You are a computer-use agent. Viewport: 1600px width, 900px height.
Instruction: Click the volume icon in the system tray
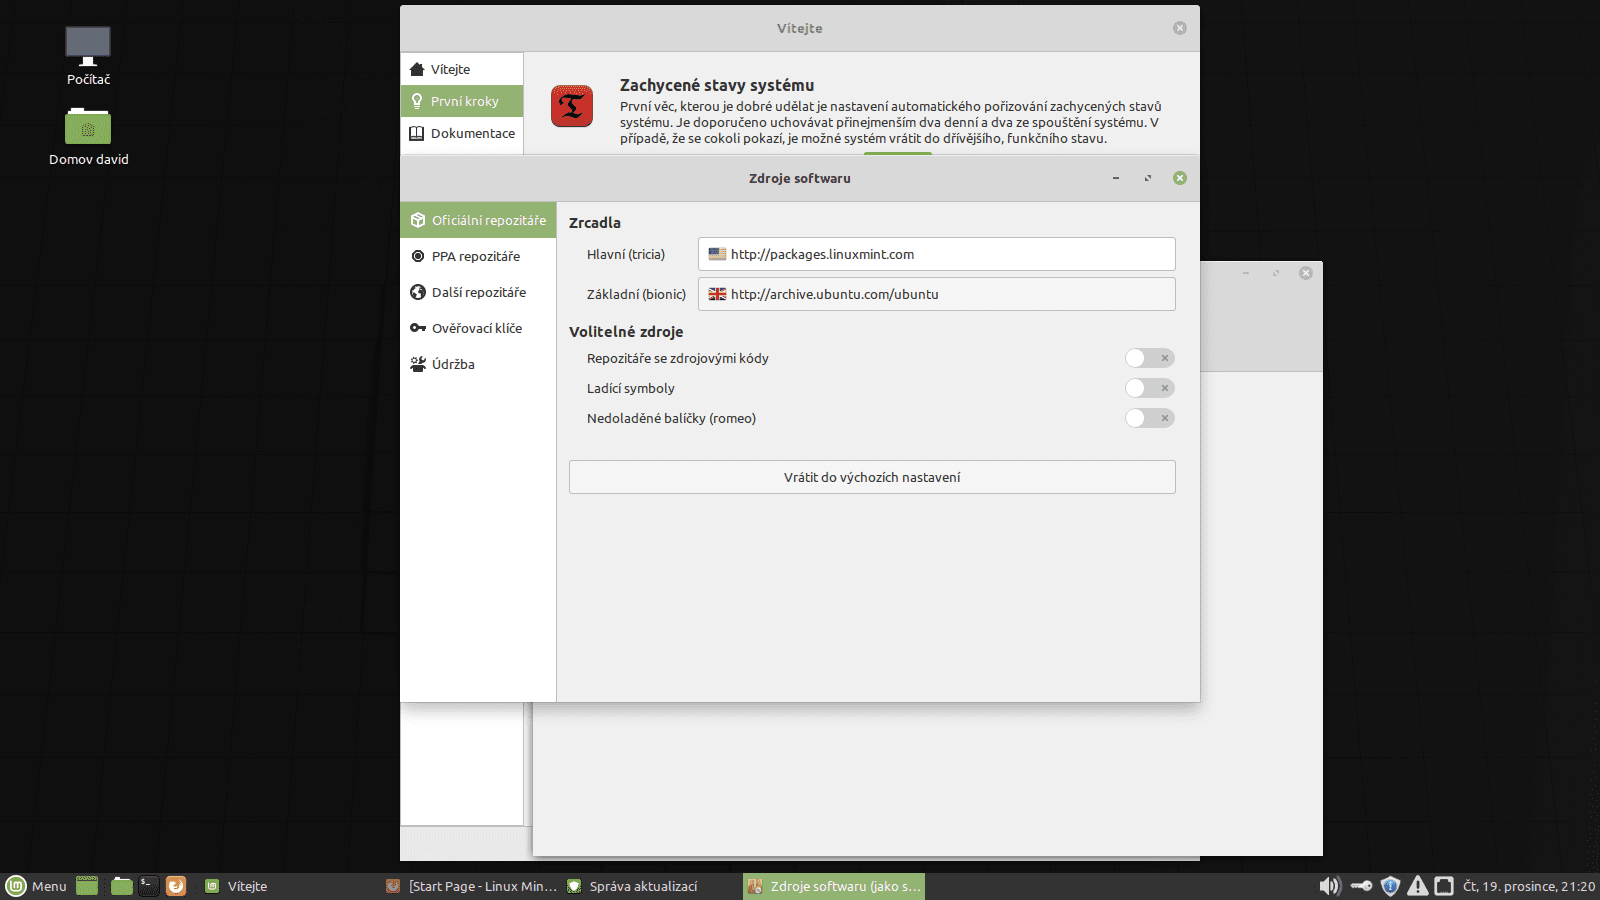[x=1330, y=886]
